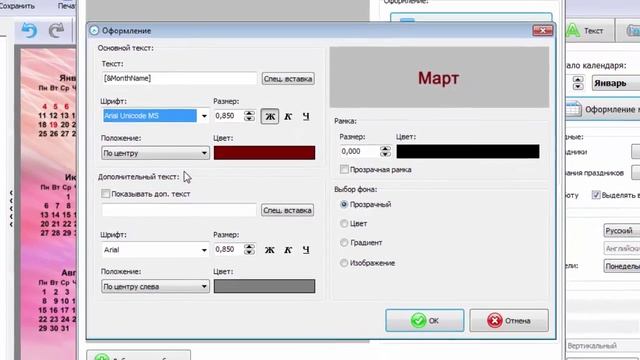Open main text position dropdown По центру
The image size is (640, 360).
pyautogui.click(x=156, y=153)
